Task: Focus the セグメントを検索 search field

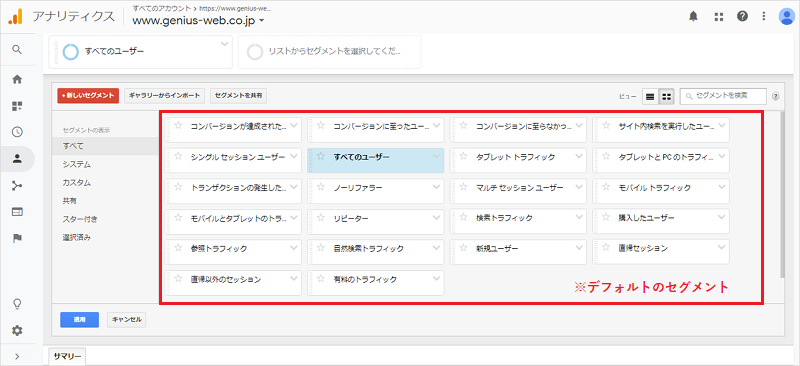Action: 723,96
